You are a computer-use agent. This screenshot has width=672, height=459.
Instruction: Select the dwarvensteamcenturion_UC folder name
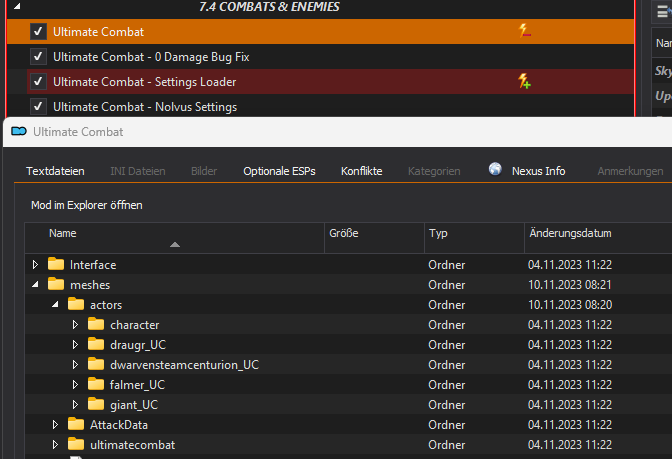[x=184, y=365]
